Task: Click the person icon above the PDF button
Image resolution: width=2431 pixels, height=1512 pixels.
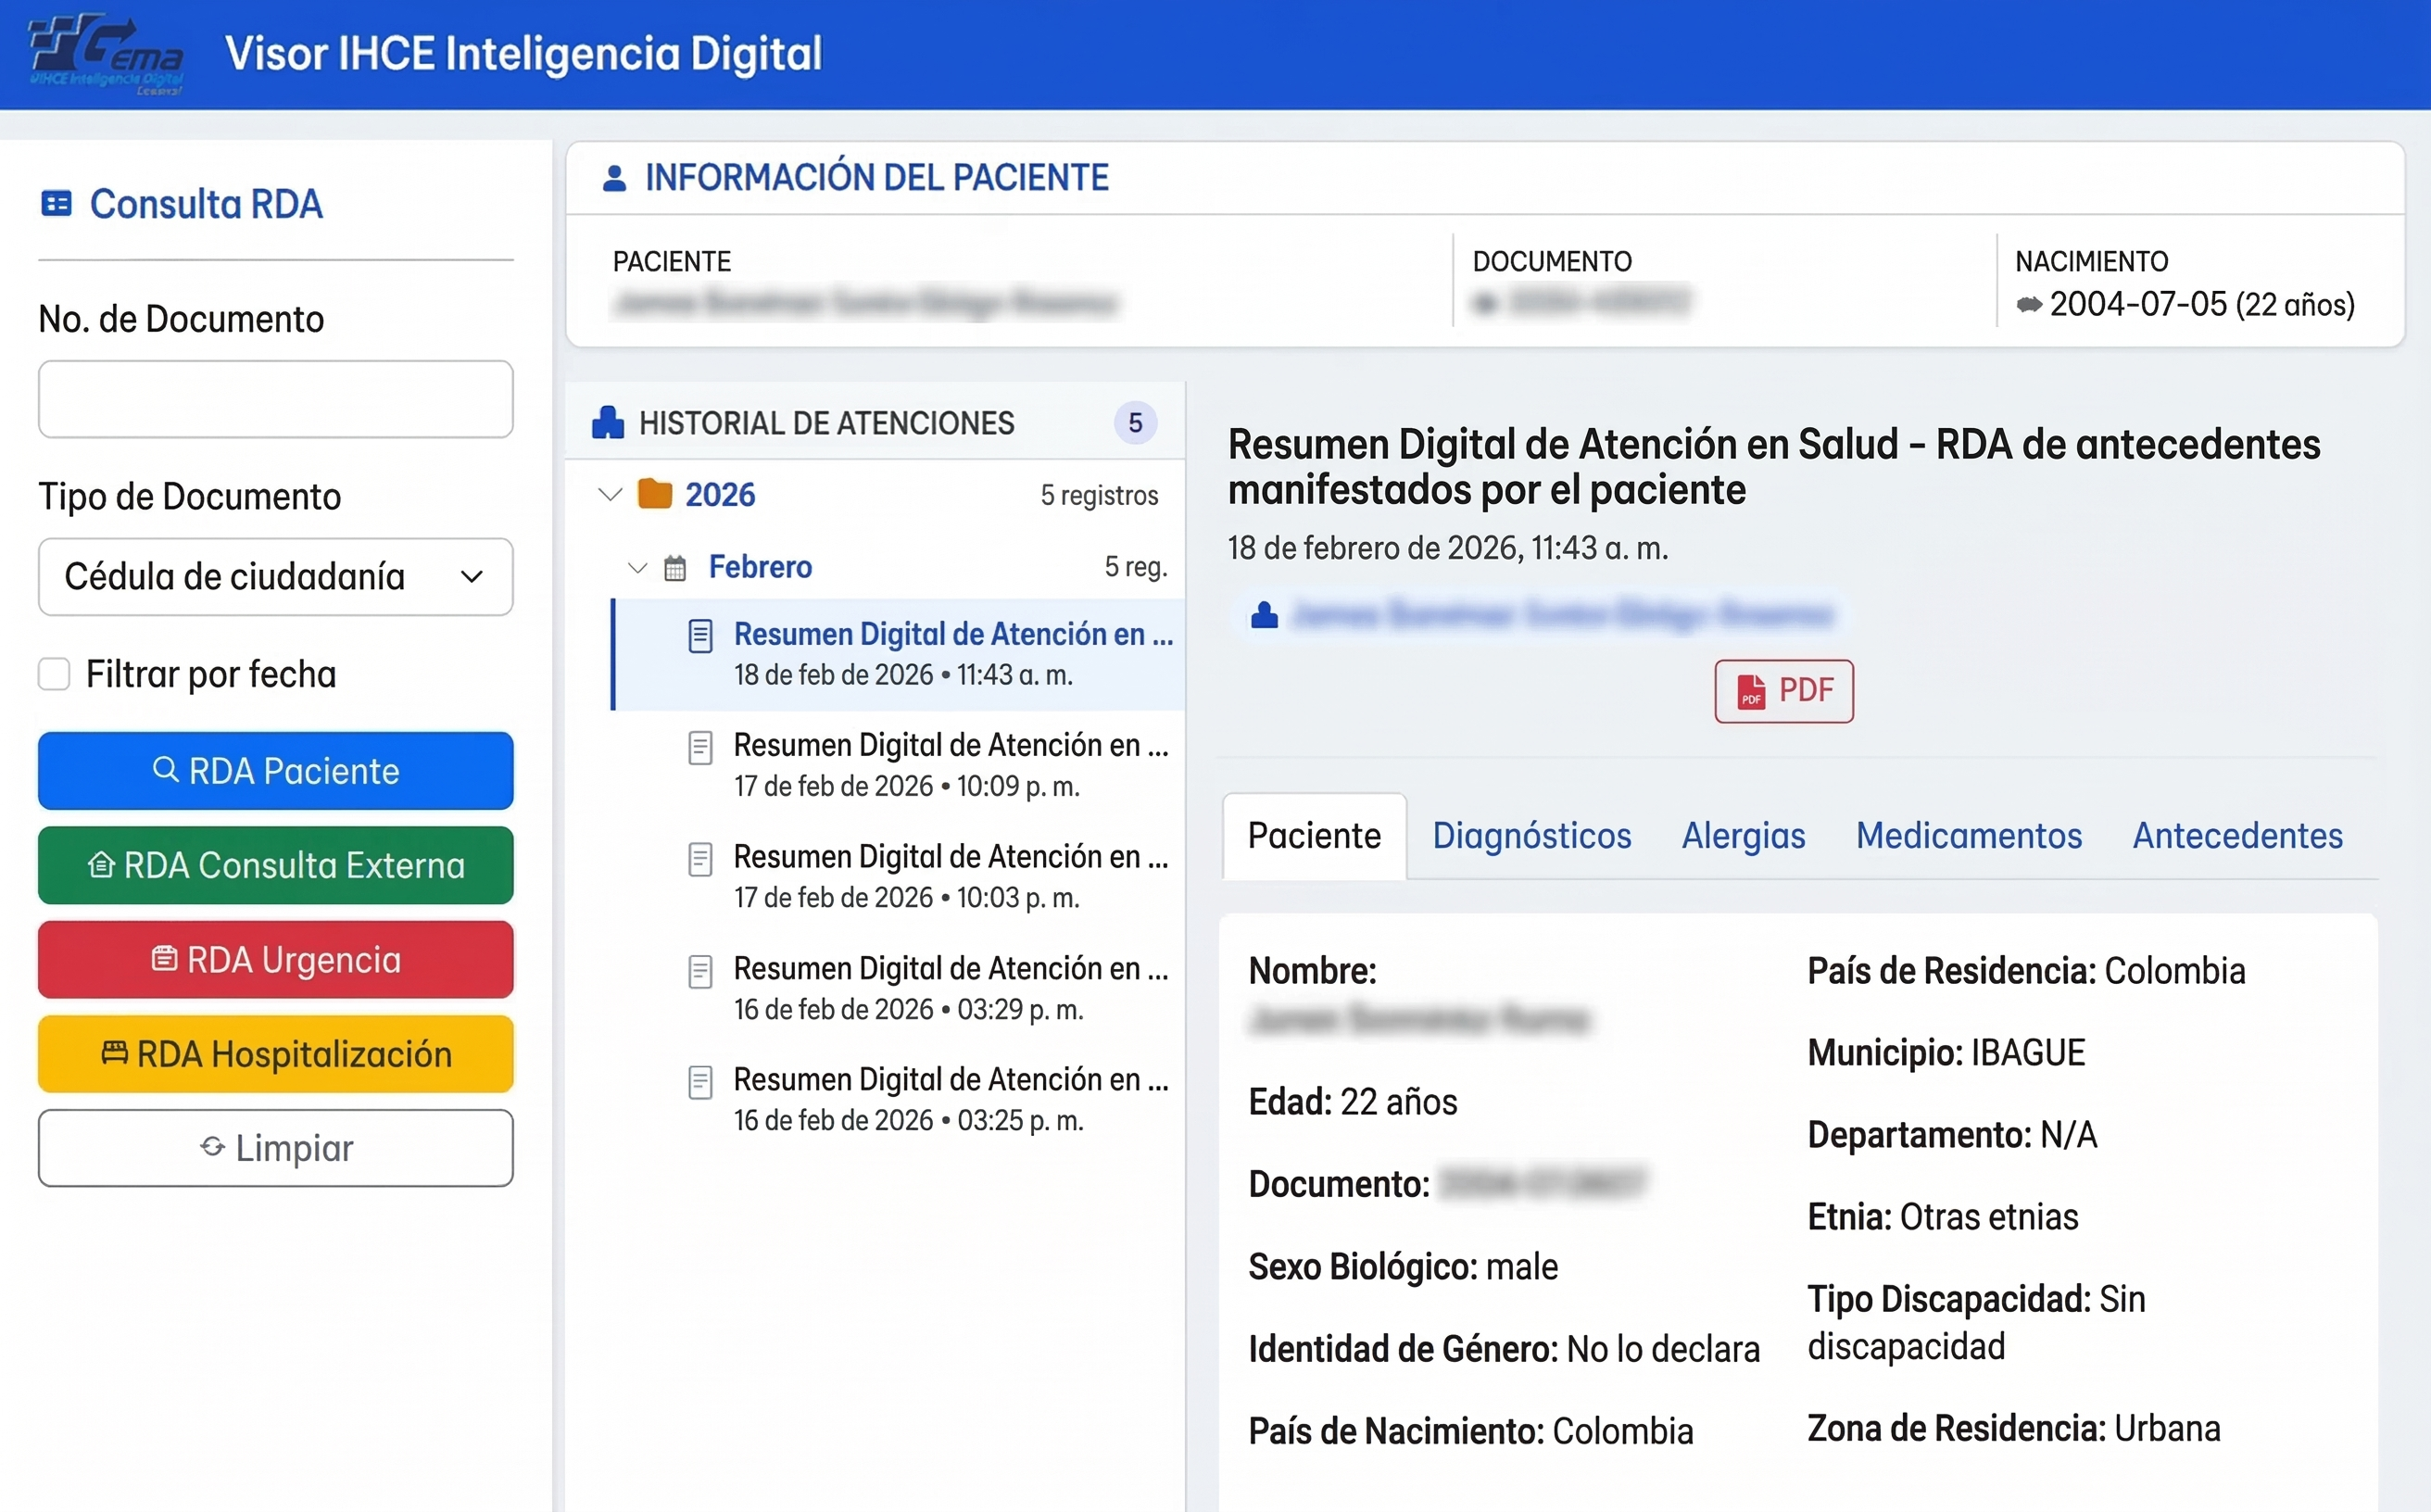Action: pos(1264,615)
